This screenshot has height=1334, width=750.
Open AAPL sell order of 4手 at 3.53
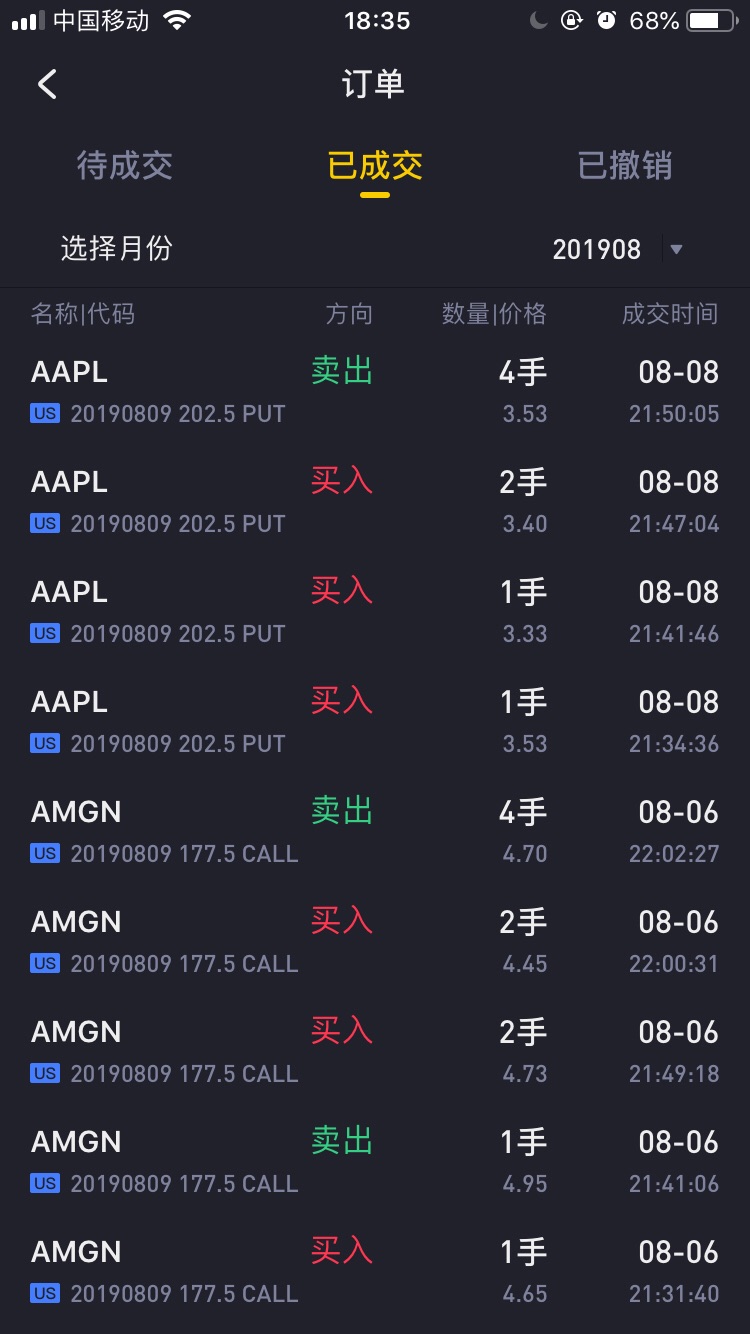click(375, 391)
